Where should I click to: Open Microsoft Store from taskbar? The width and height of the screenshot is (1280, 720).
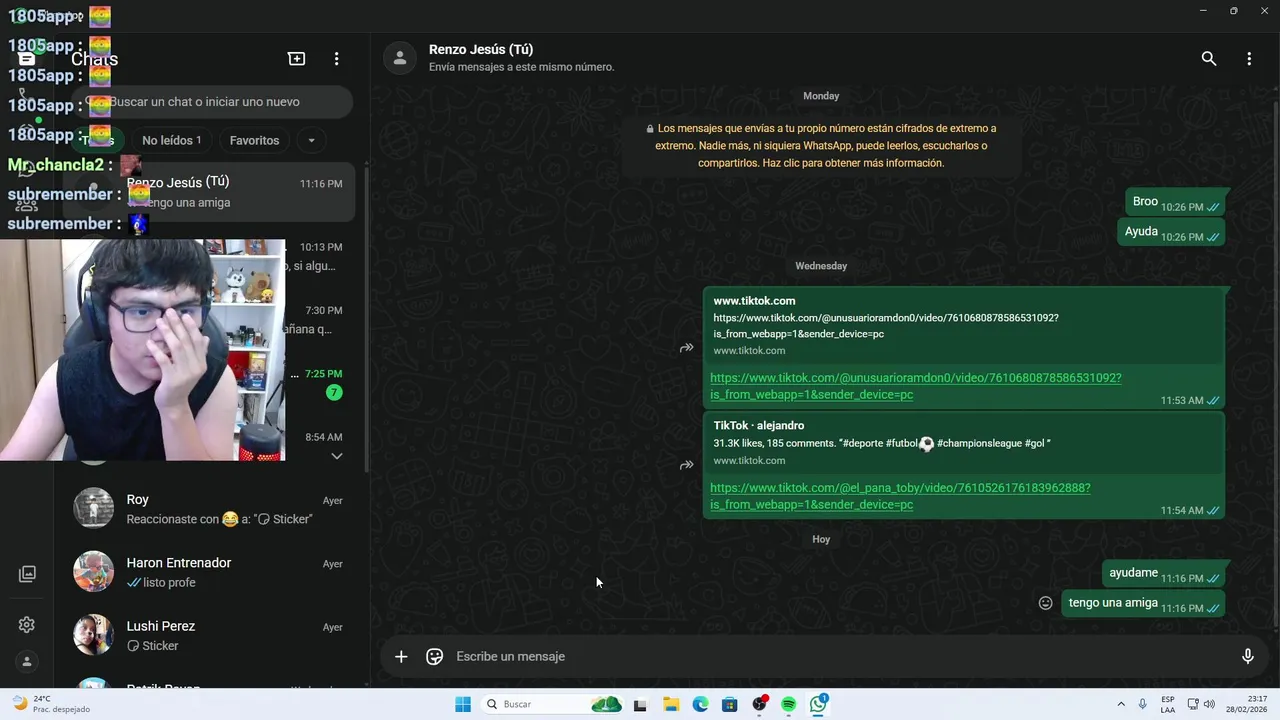730,704
